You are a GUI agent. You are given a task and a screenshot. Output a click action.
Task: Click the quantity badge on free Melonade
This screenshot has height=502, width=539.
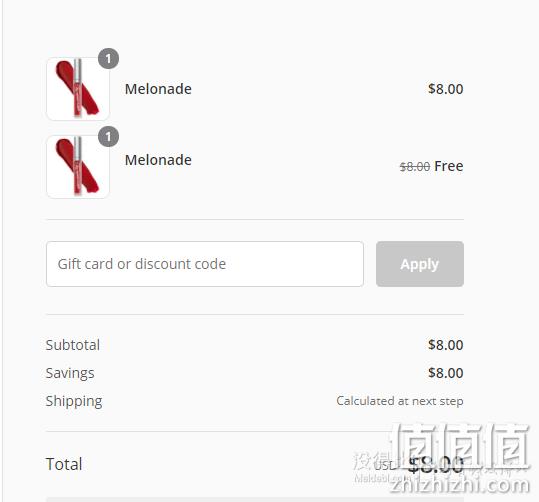[109, 137]
